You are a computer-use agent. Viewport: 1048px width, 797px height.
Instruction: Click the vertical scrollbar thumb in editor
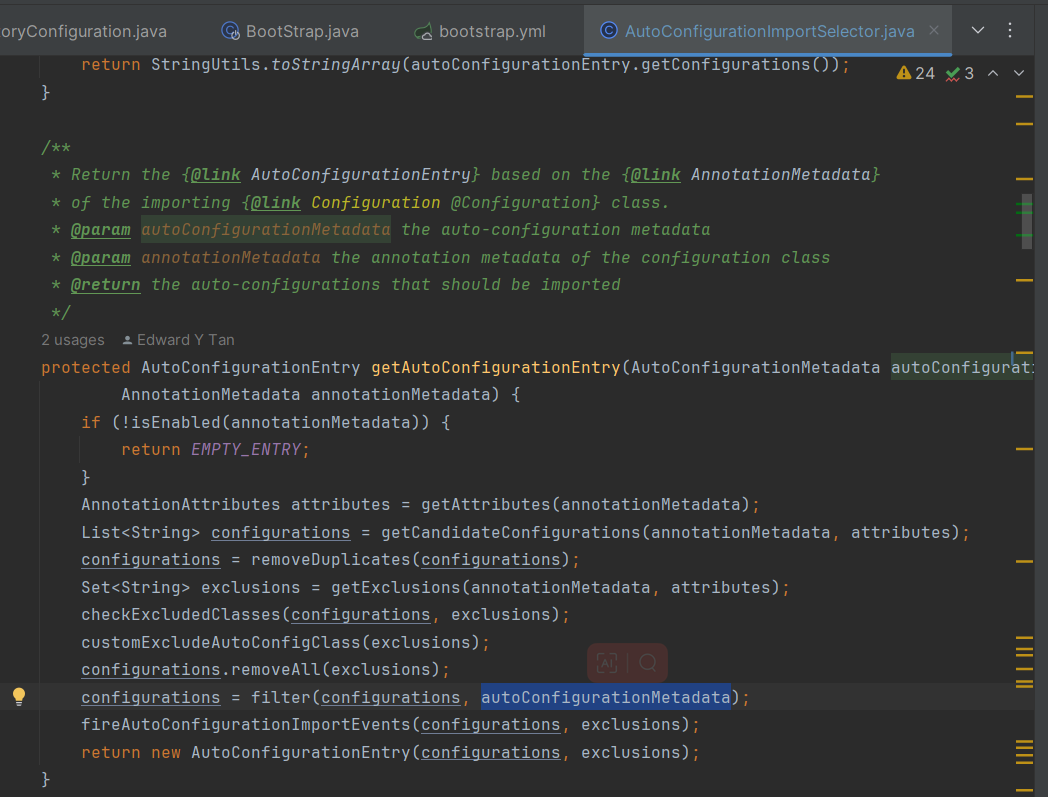point(1027,220)
